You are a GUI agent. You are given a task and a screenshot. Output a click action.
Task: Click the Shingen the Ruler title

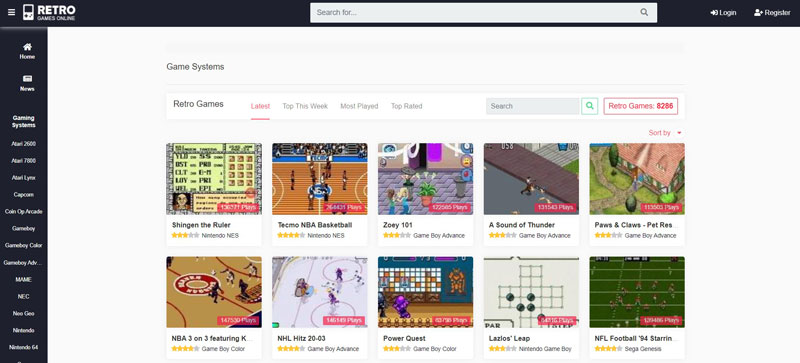201,225
